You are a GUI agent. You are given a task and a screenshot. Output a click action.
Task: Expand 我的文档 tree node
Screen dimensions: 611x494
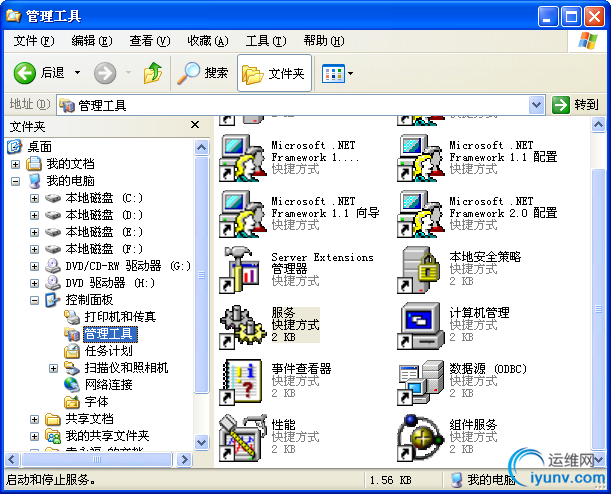point(16,164)
